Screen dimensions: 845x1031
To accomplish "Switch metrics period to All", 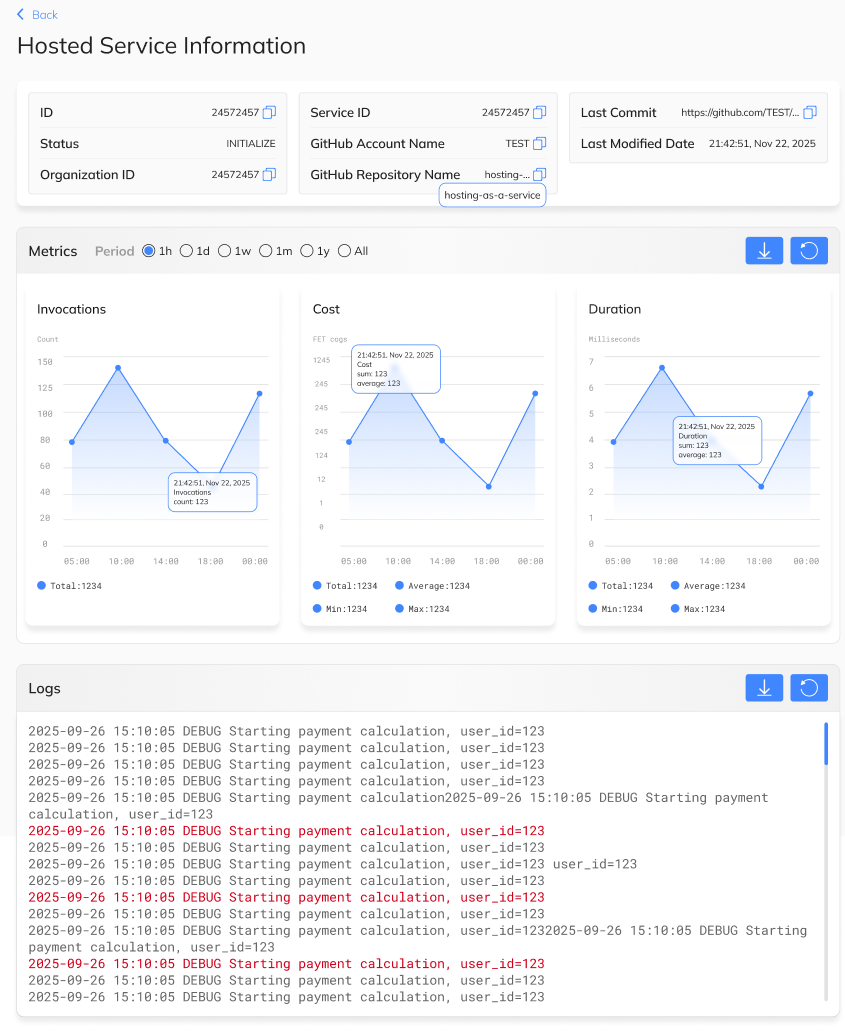I will click(x=343, y=251).
